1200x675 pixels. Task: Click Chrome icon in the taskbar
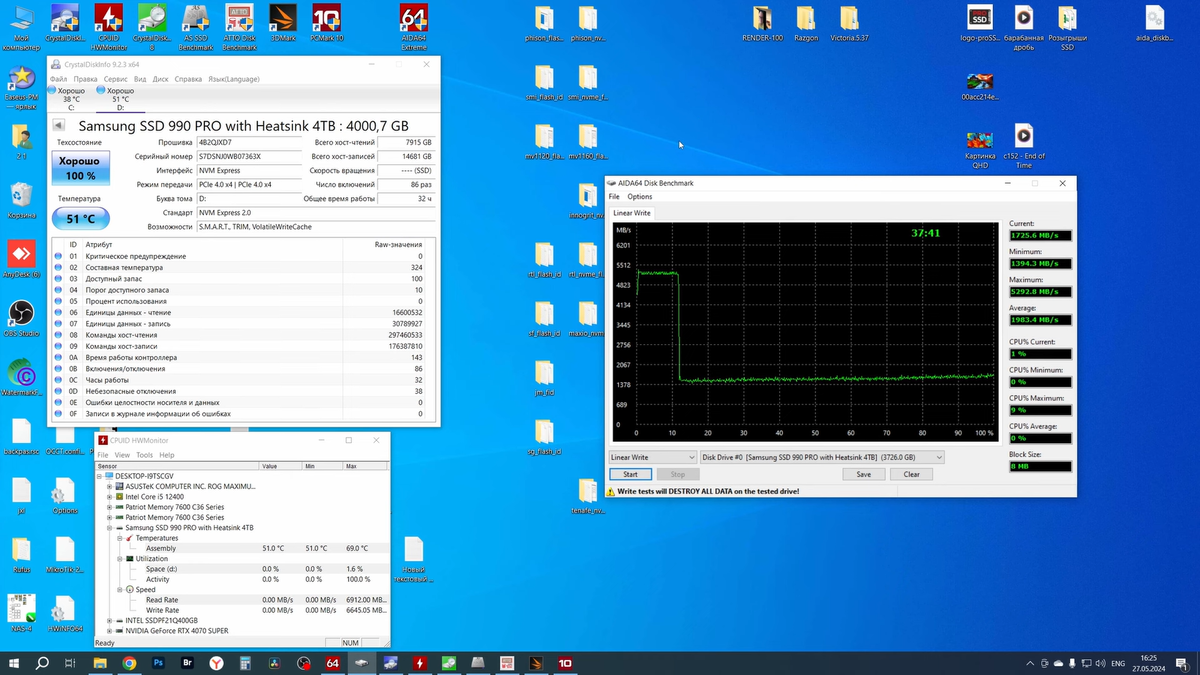(x=129, y=663)
